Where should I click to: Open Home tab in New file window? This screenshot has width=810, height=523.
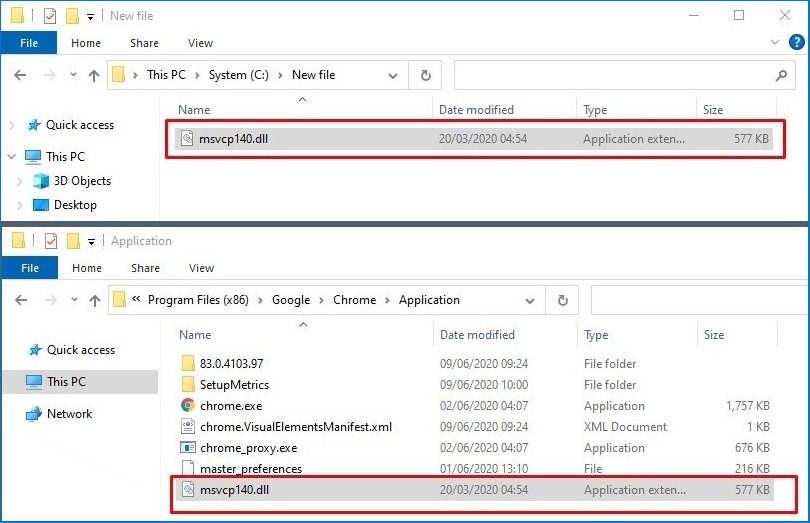point(86,43)
